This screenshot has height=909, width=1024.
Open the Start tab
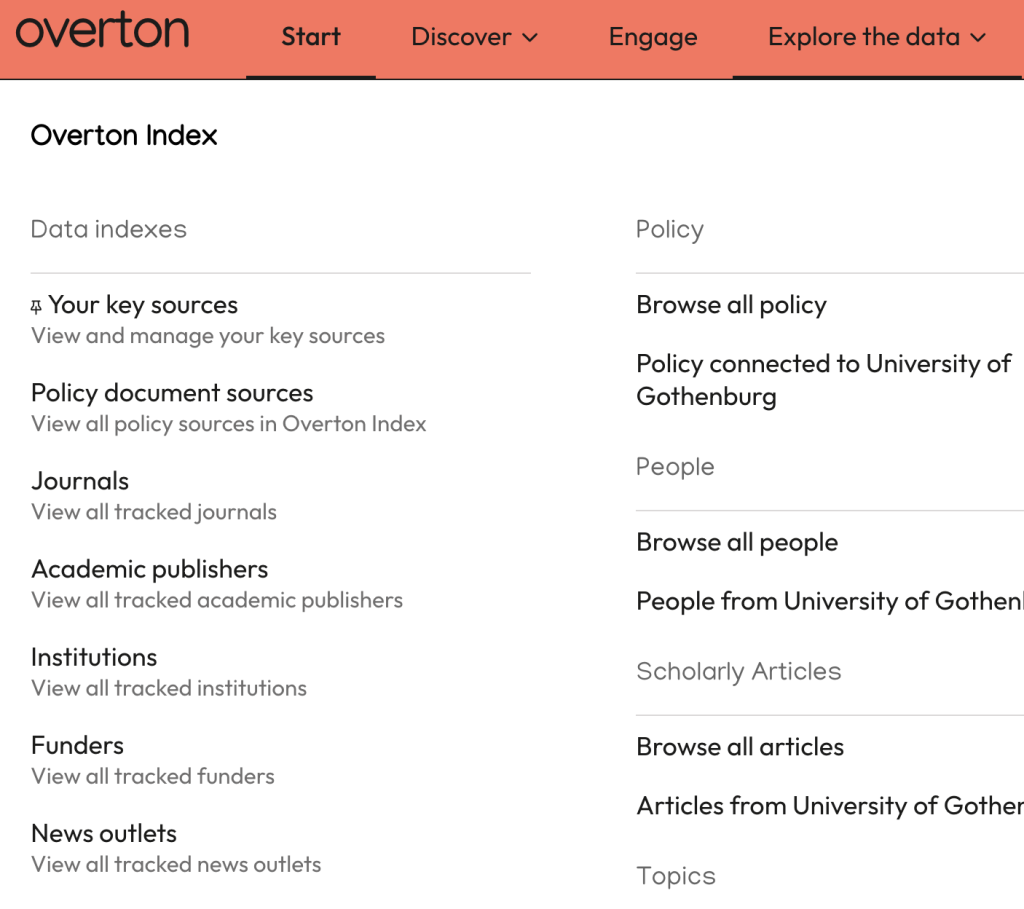[x=310, y=37]
